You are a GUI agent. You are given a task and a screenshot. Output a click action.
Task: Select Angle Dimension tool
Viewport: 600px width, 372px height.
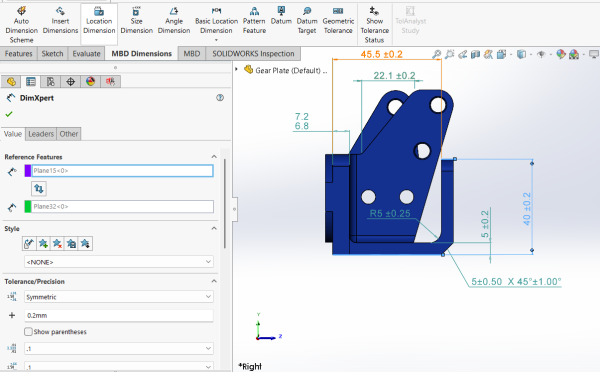pos(174,20)
